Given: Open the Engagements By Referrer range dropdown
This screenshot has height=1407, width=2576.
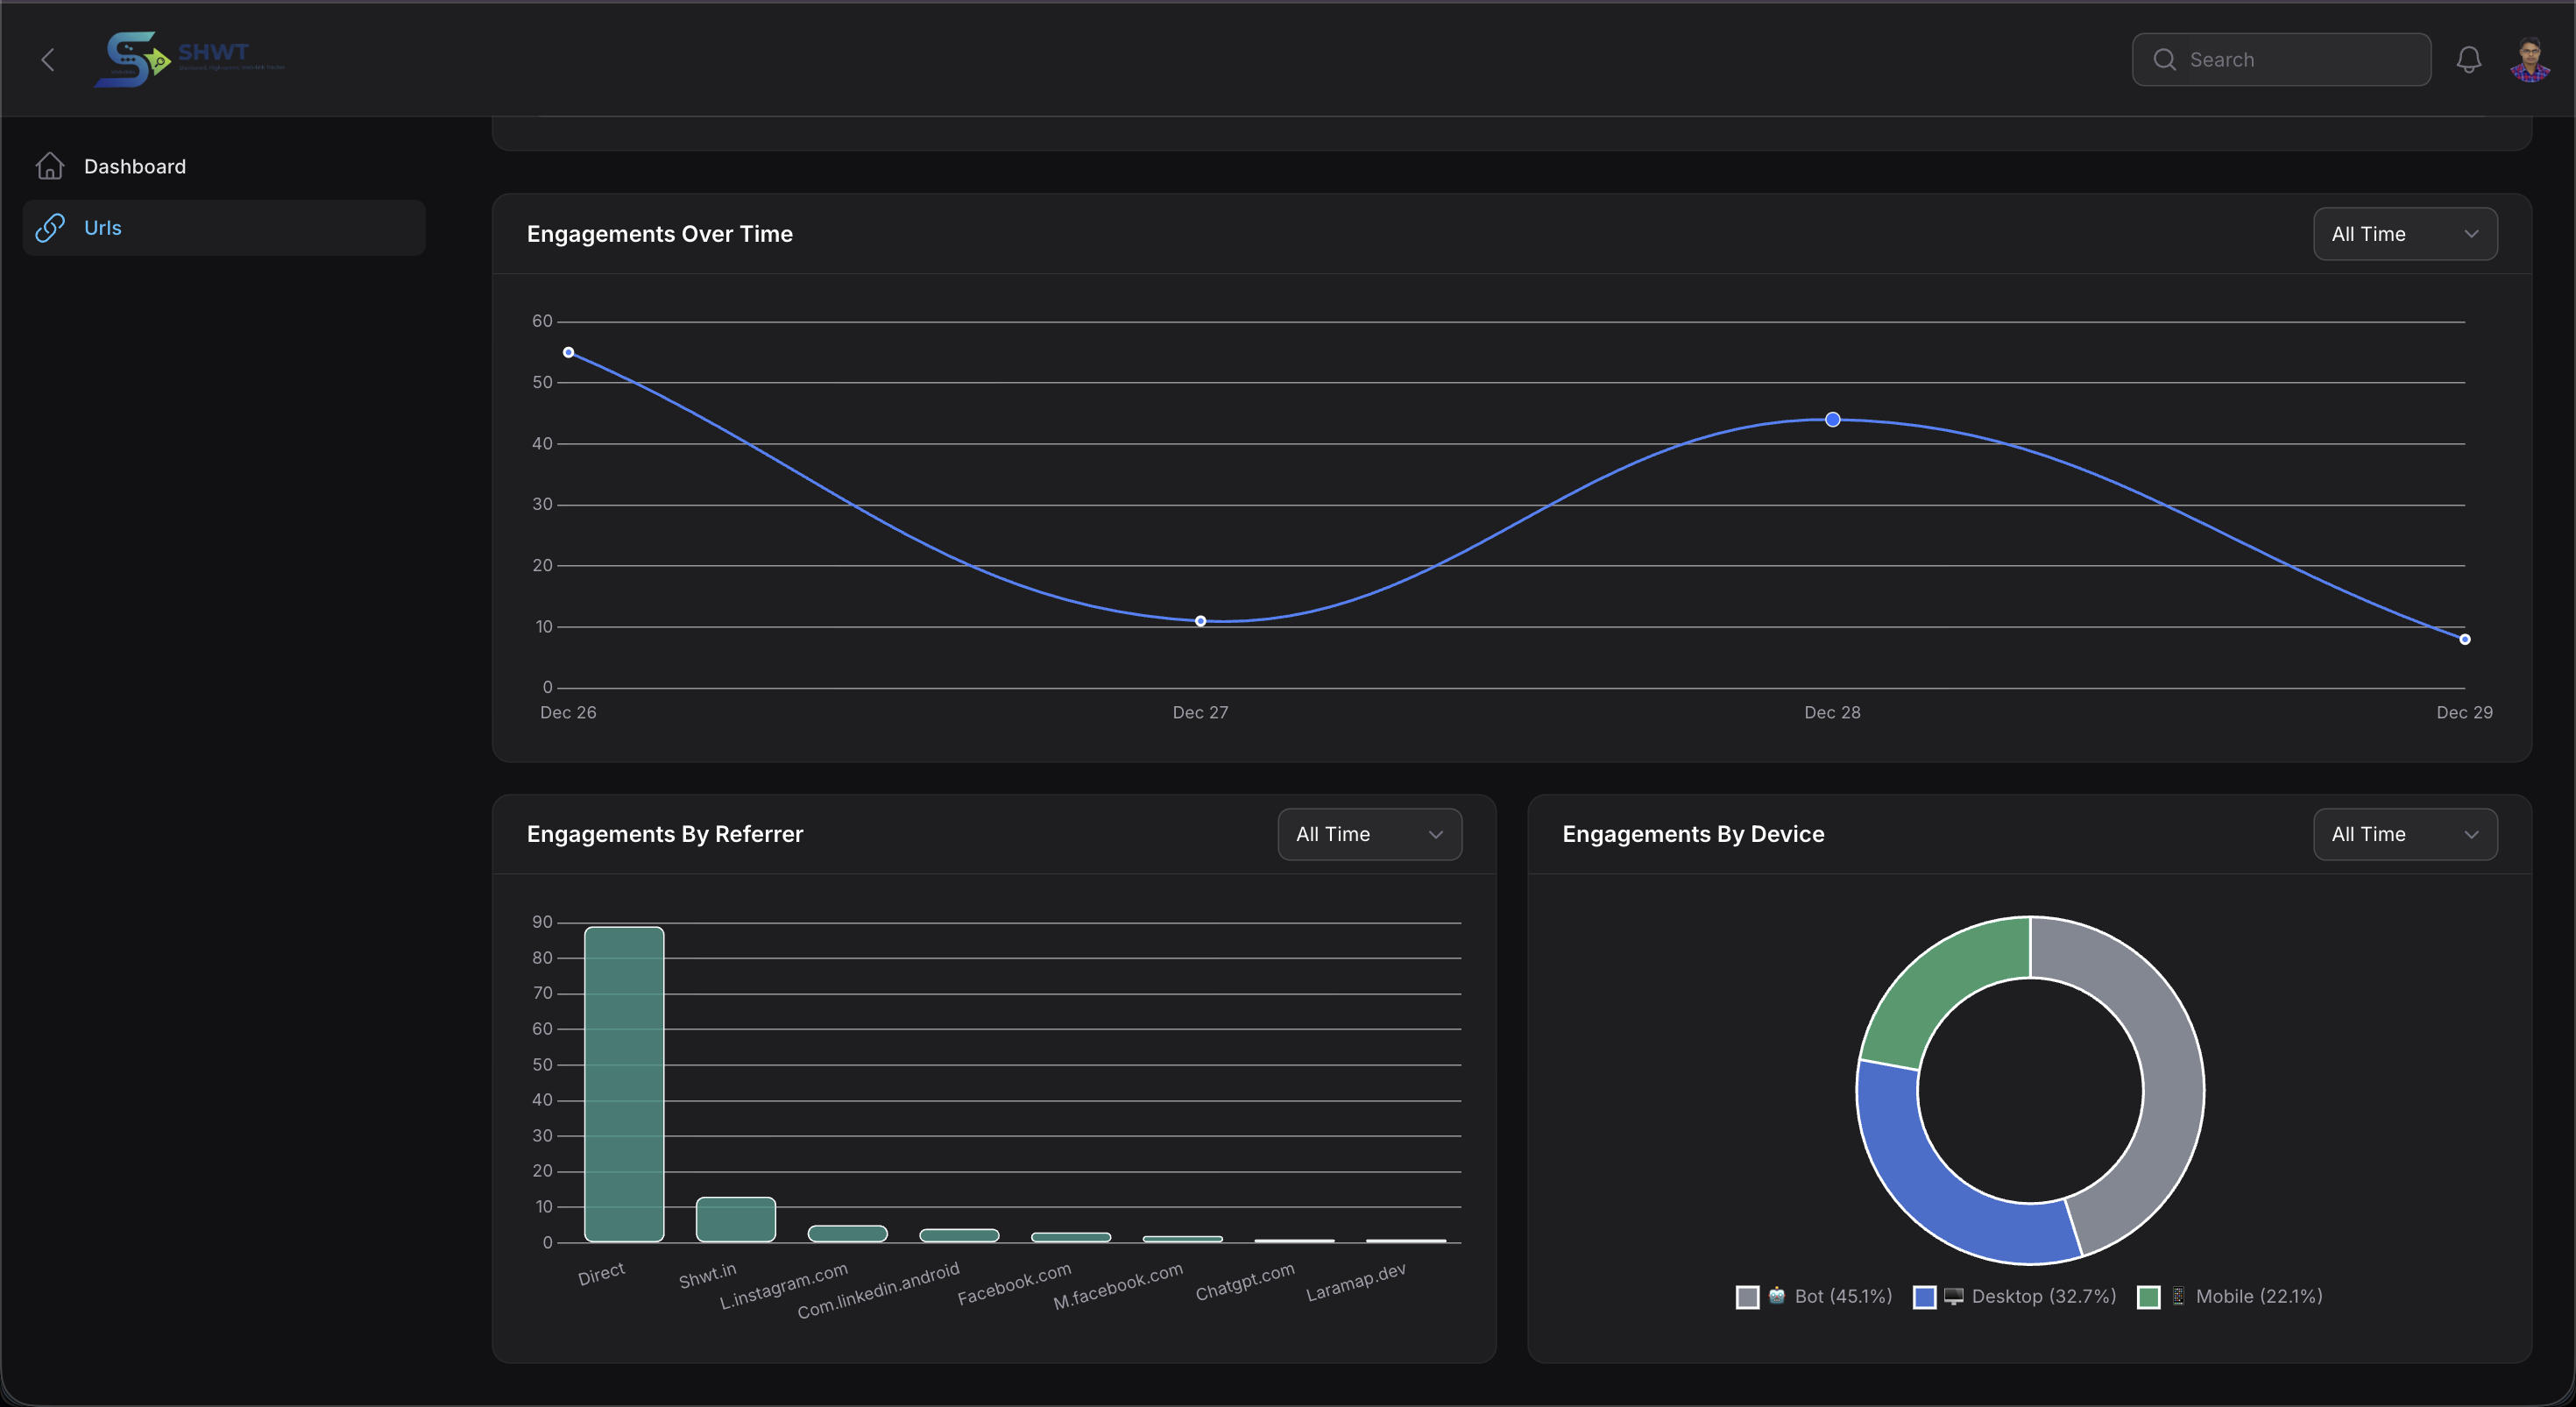Looking at the screenshot, I should click(x=1369, y=834).
